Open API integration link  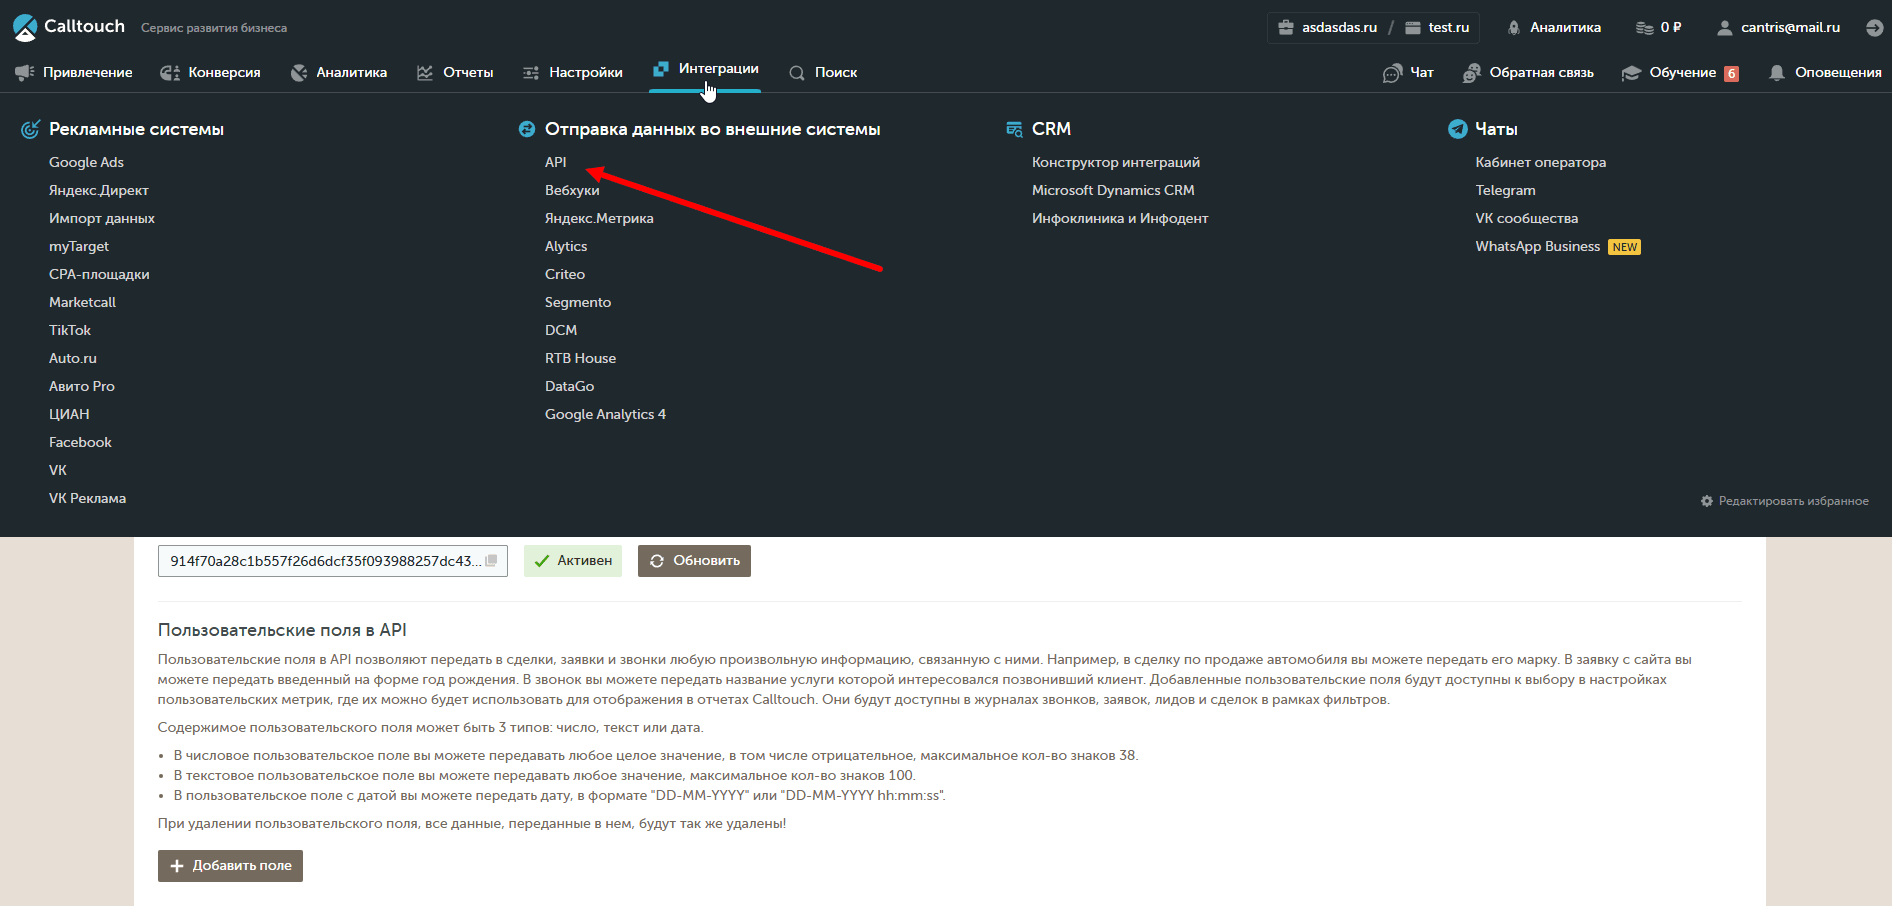click(555, 162)
